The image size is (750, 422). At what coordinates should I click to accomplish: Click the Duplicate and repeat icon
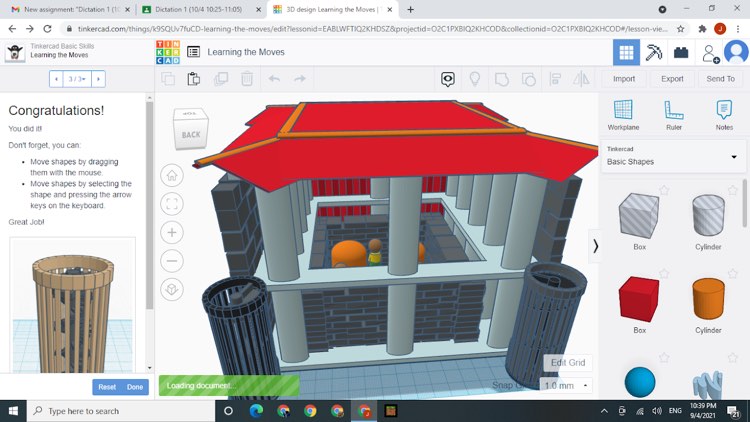tap(221, 78)
